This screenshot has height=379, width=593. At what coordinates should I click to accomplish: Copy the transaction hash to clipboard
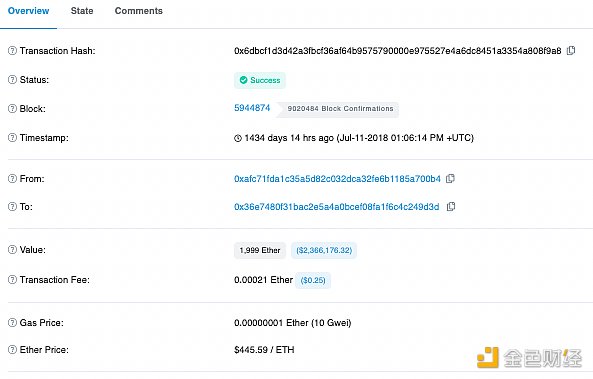571,50
